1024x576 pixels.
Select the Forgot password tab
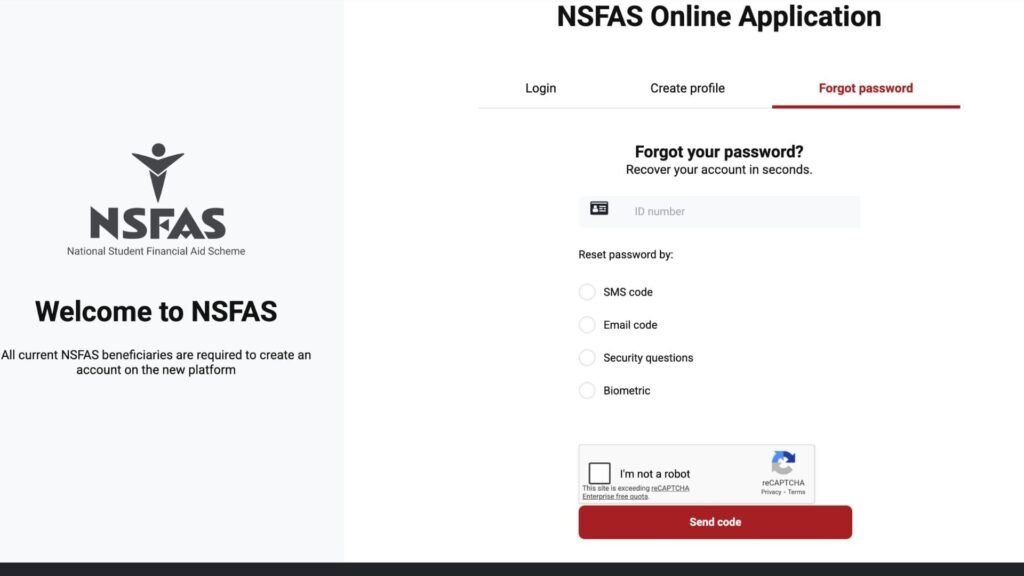pyautogui.click(x=865, y=88)
